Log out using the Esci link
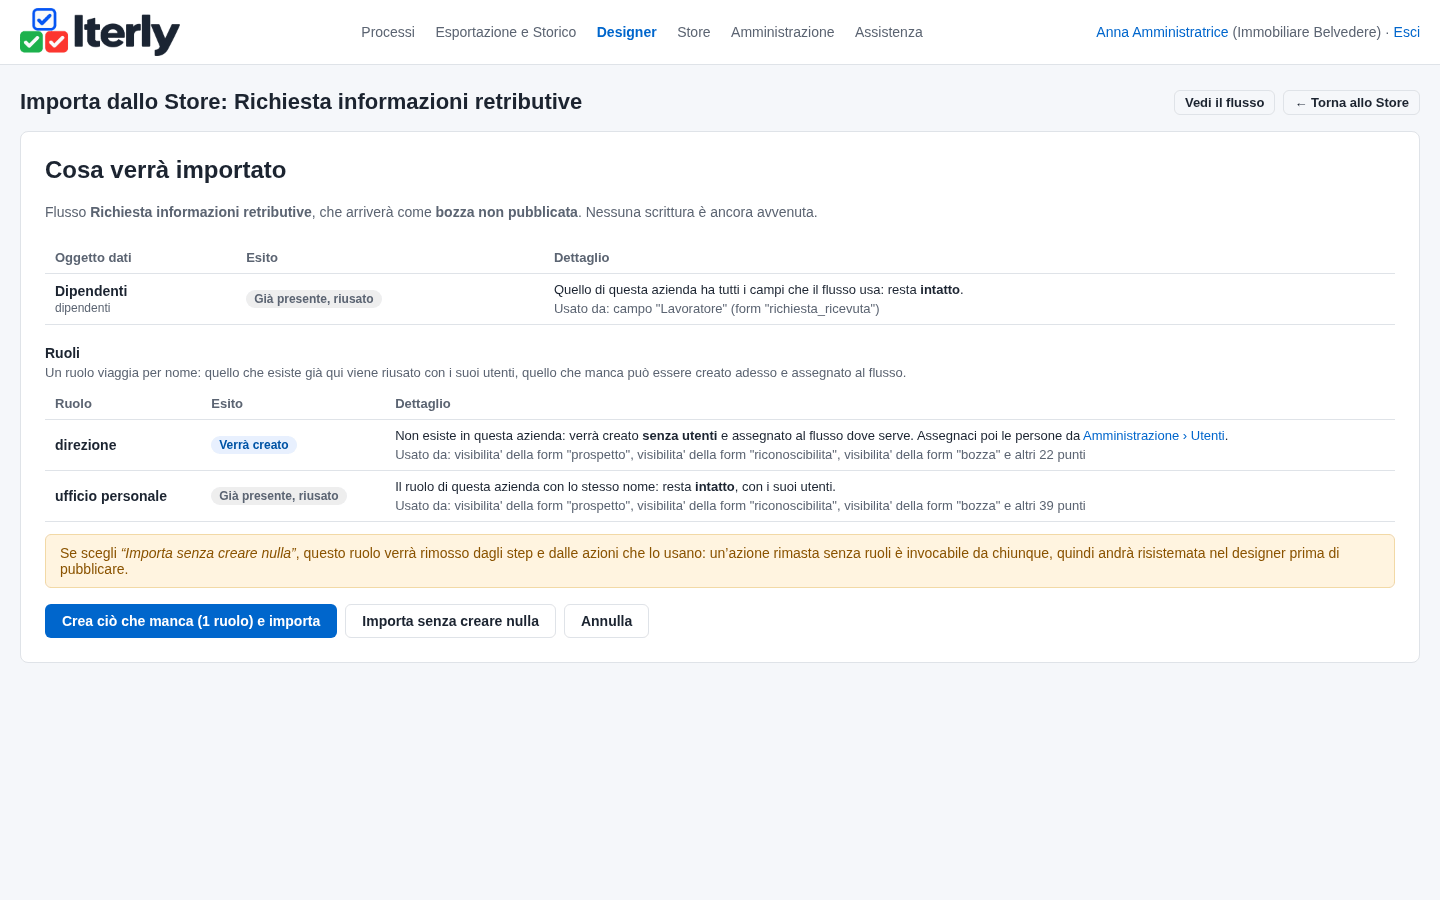The image size is (1440, 900). (1407, 32)
